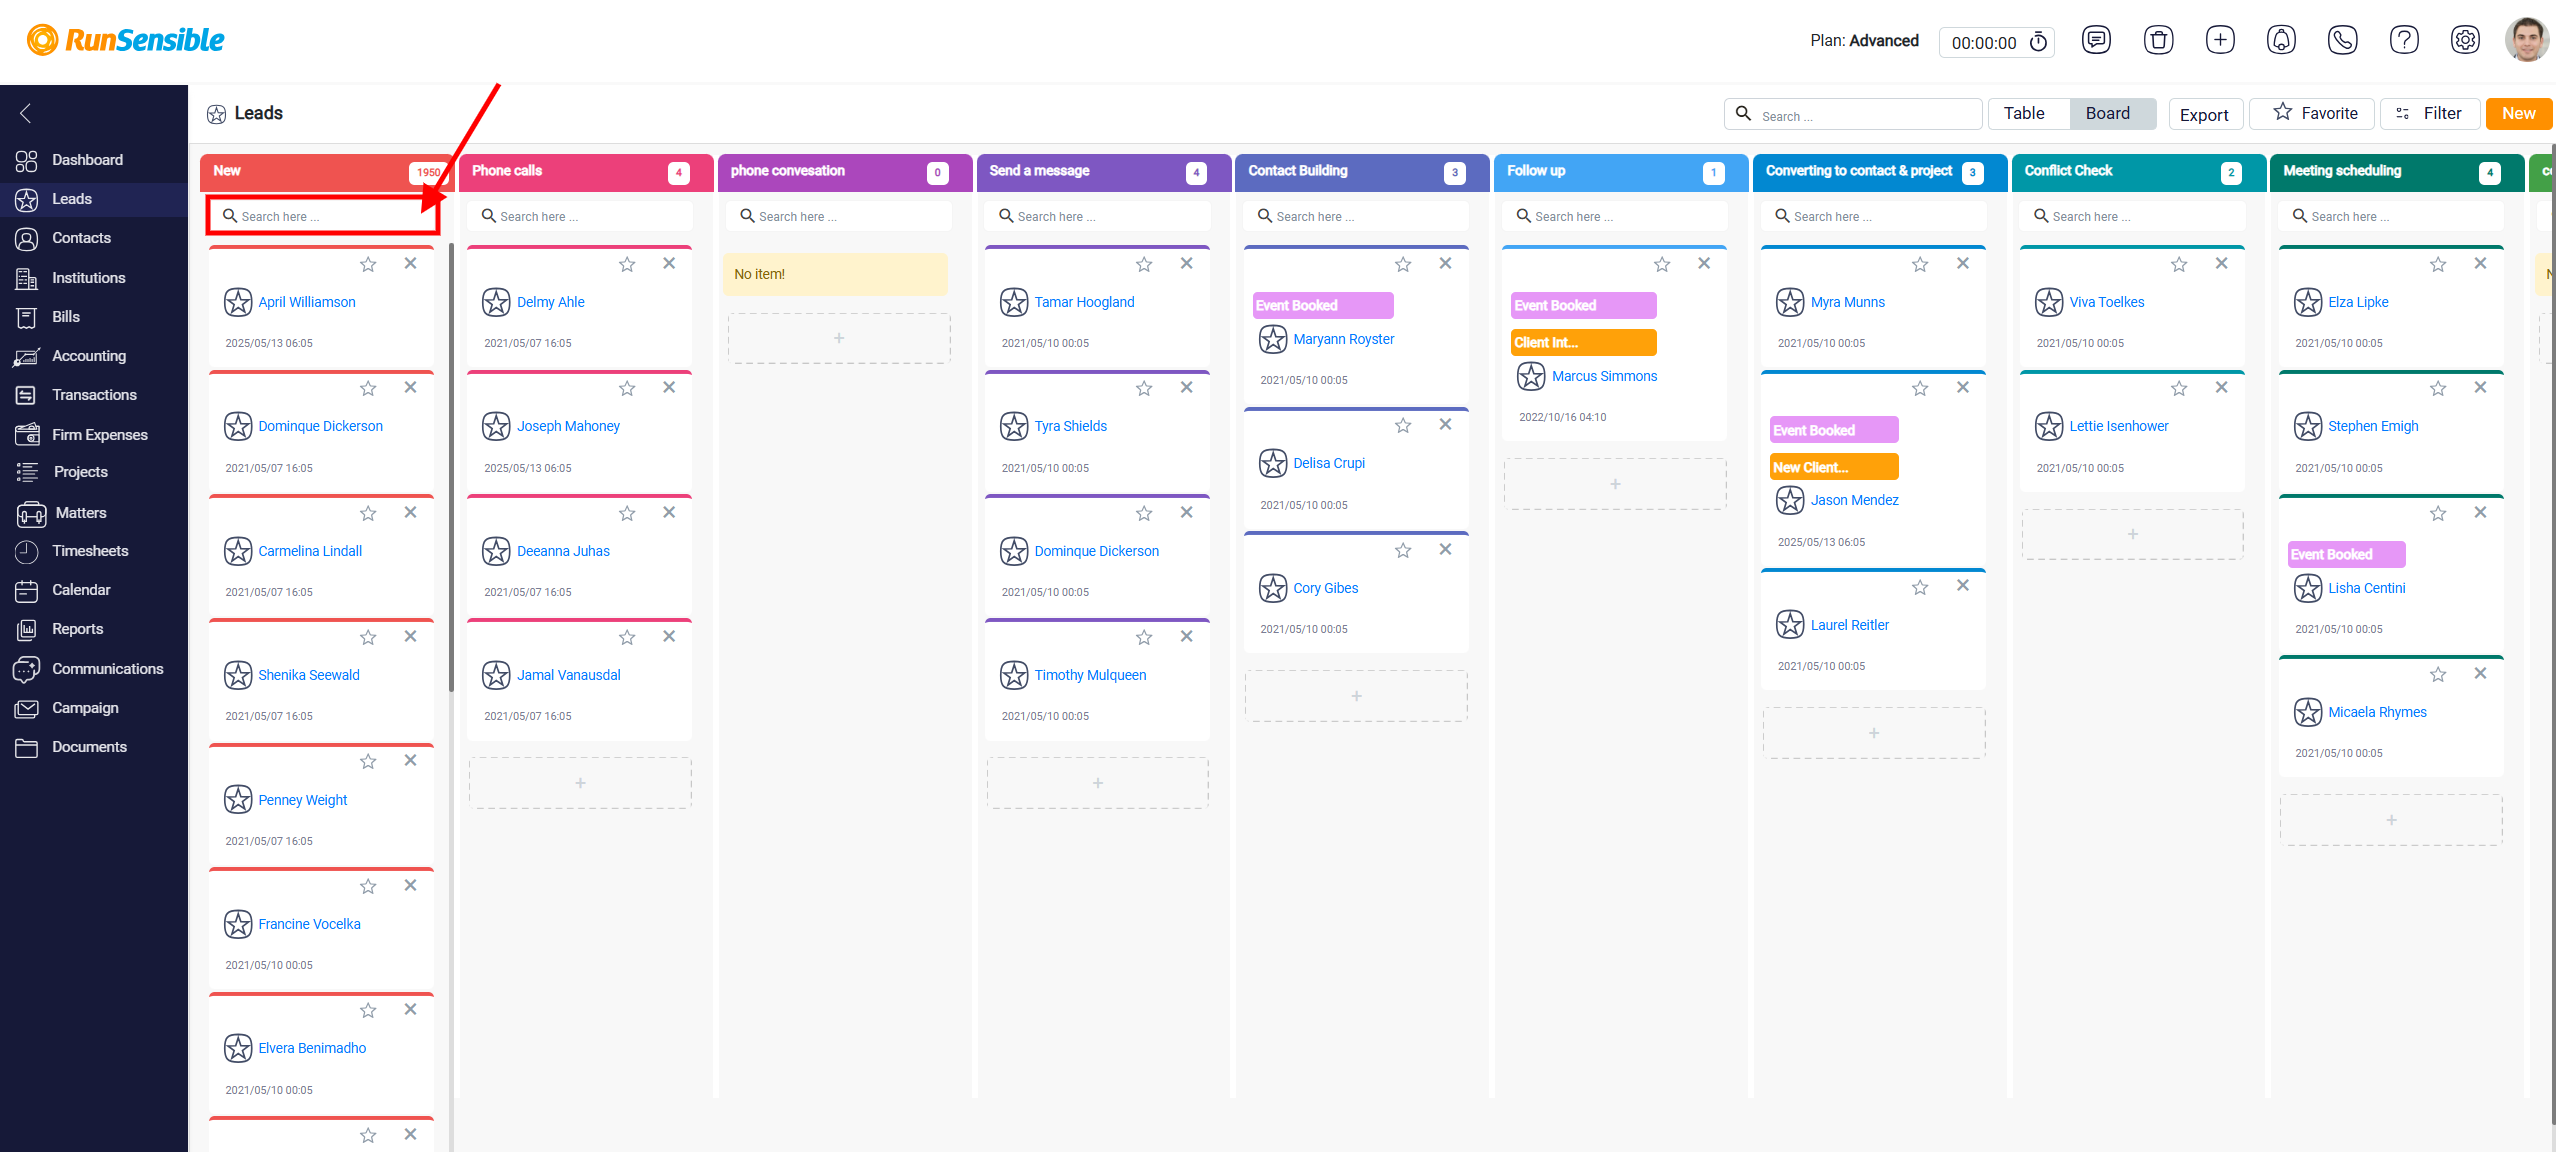This screenshot has height=1152, width=2556.
Task: Collapse the sidebar with back chevron
Action: pyautogui.click(x=26, y=113)
